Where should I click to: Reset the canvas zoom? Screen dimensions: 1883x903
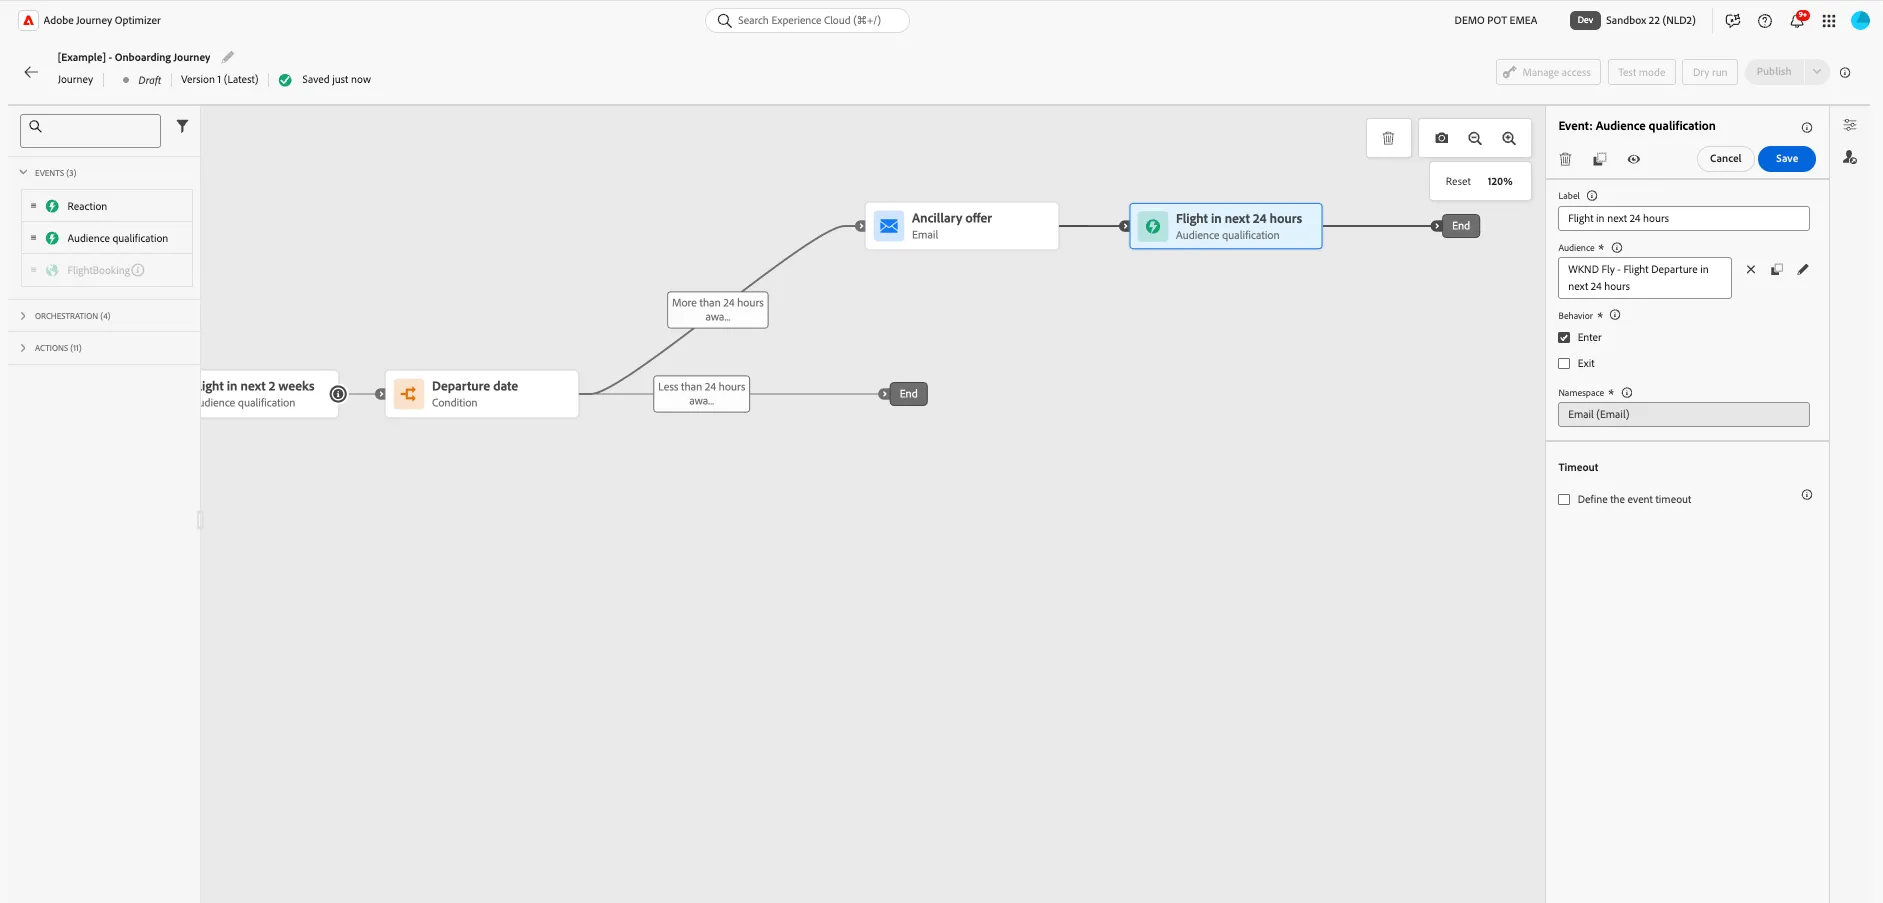coord(1458,182)
